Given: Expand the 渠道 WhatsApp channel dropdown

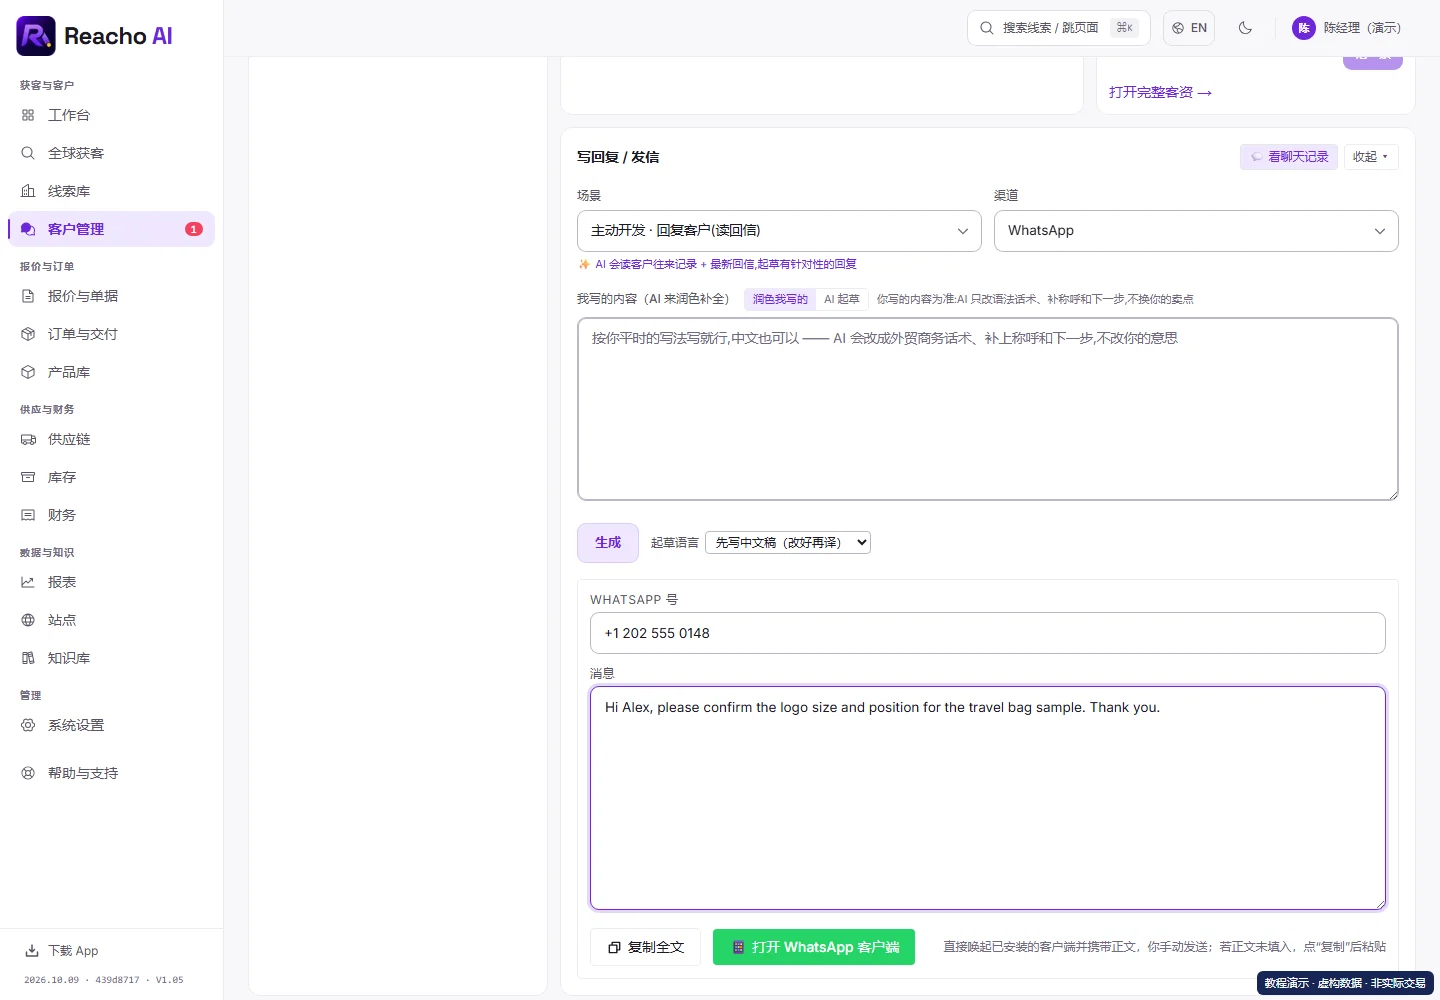Looking at the screenshot, I should click(1196, 231).
